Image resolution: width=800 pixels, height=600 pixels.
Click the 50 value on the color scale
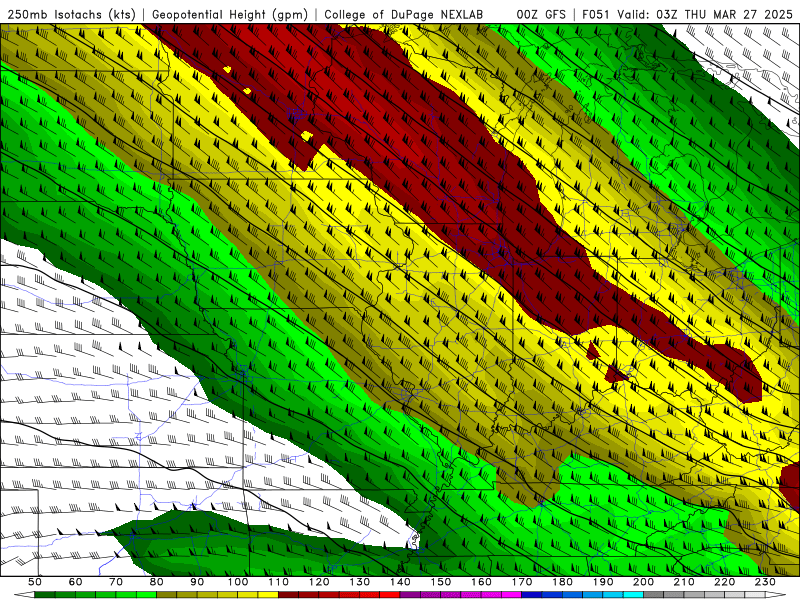(35, 582)
